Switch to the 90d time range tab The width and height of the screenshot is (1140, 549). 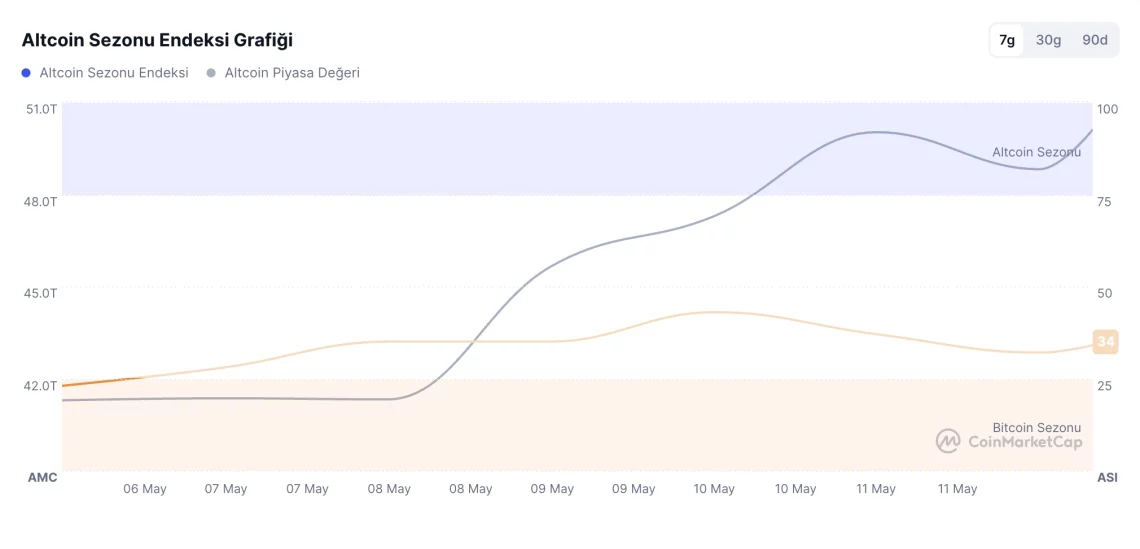(1095, 40)
